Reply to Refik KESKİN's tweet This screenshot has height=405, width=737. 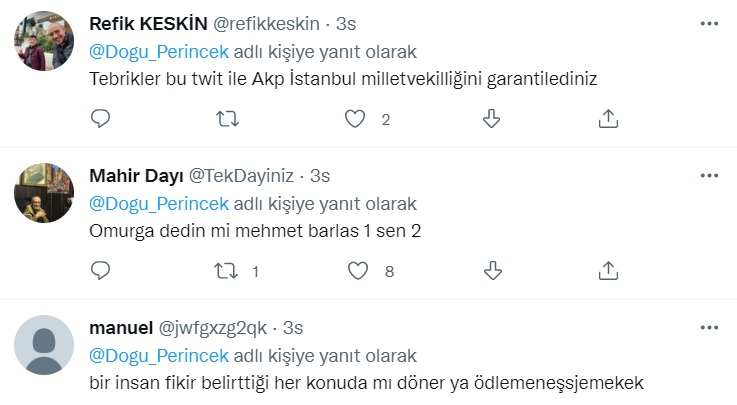click(x=100, y=119)
